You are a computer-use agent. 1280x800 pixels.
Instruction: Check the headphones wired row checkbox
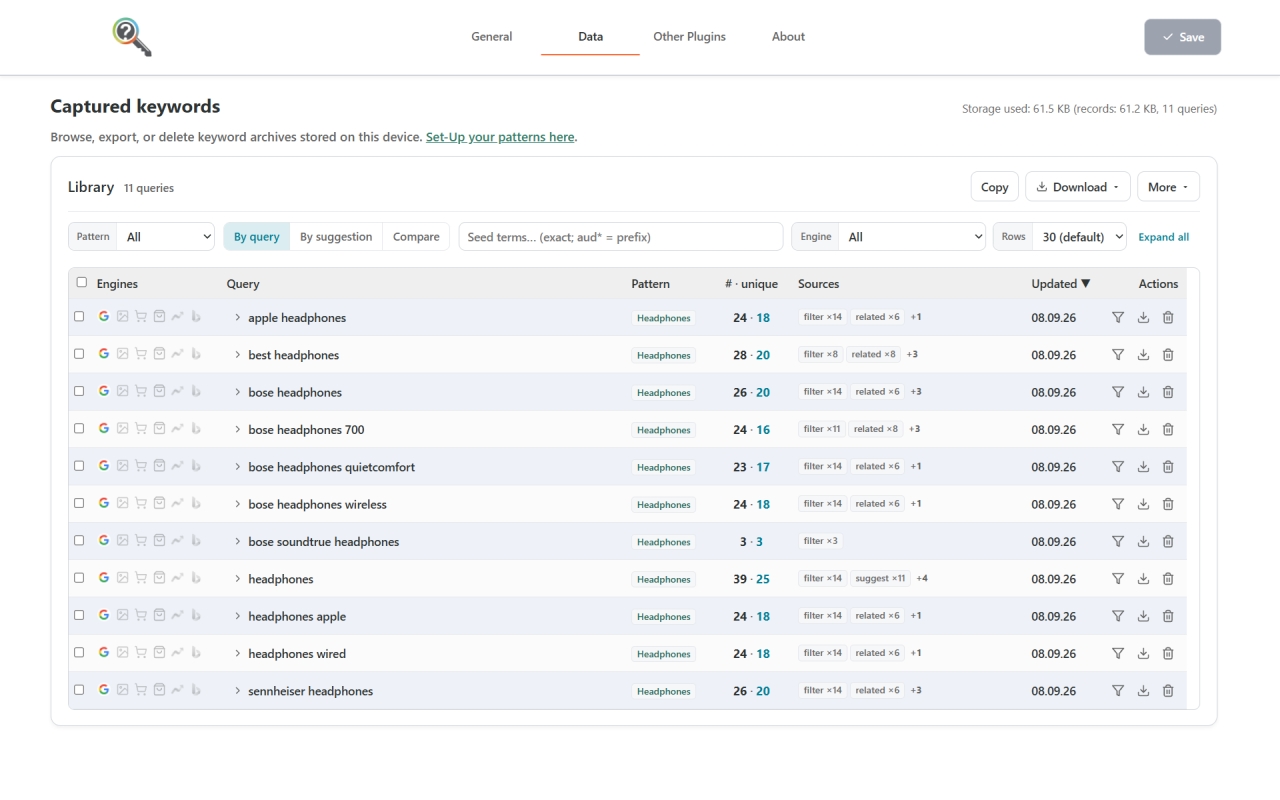pyautogui.click(x=79, y=652)
